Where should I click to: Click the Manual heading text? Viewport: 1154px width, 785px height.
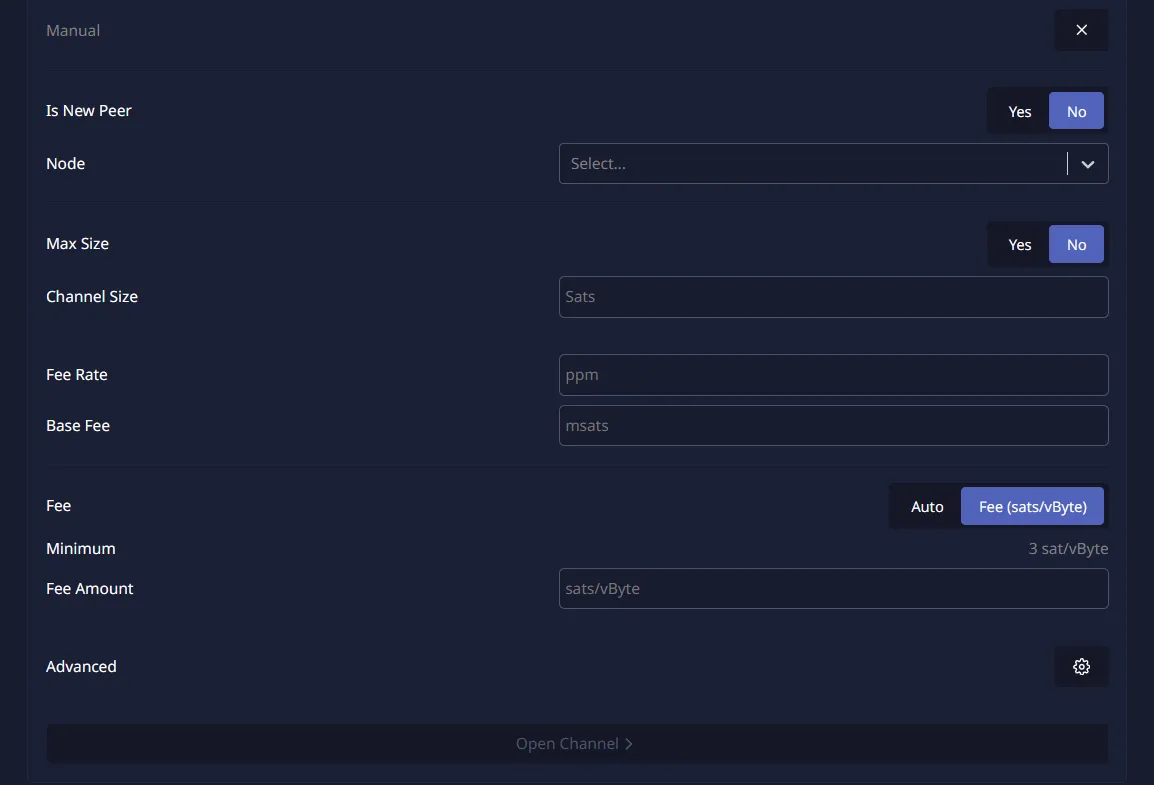click(73, 30)
